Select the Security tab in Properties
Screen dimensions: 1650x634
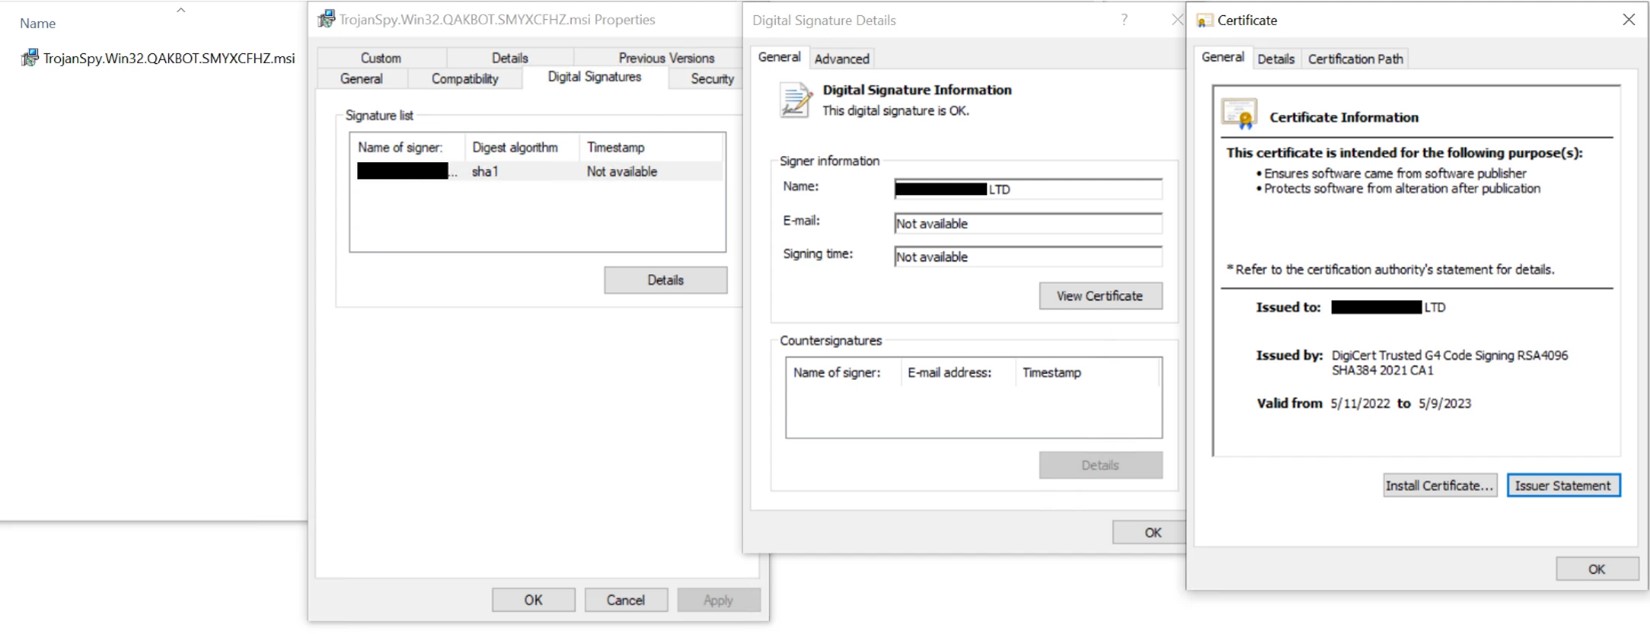pyautogui.click(x=711, y=79)
